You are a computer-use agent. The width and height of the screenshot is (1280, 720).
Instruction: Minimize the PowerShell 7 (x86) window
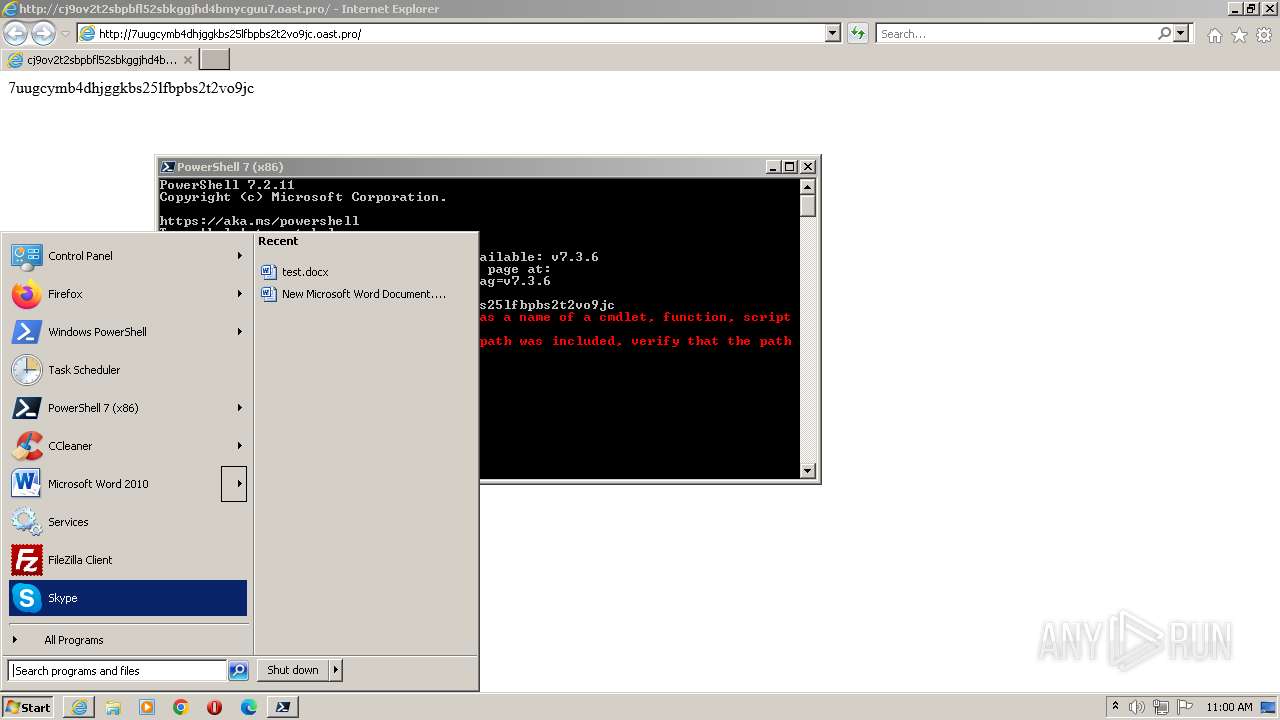tap(773, 167)
